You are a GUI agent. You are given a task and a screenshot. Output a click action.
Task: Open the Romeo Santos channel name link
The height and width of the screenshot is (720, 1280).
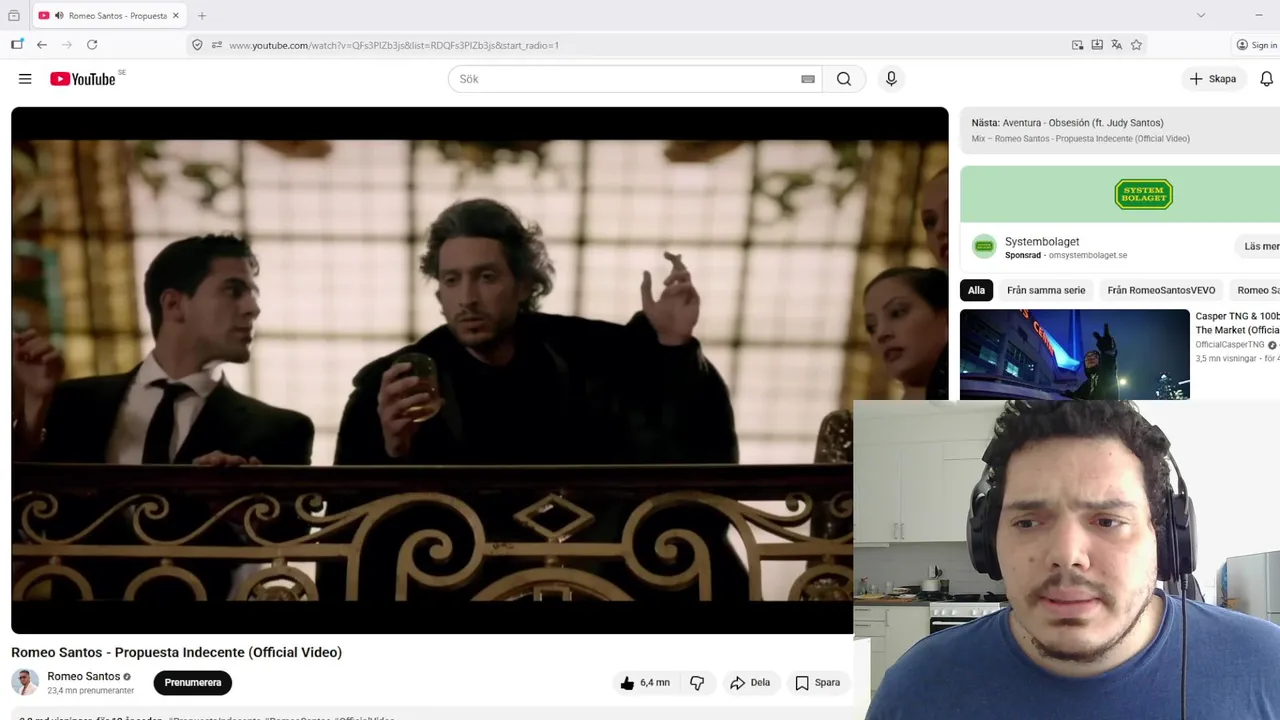[83, 676]
